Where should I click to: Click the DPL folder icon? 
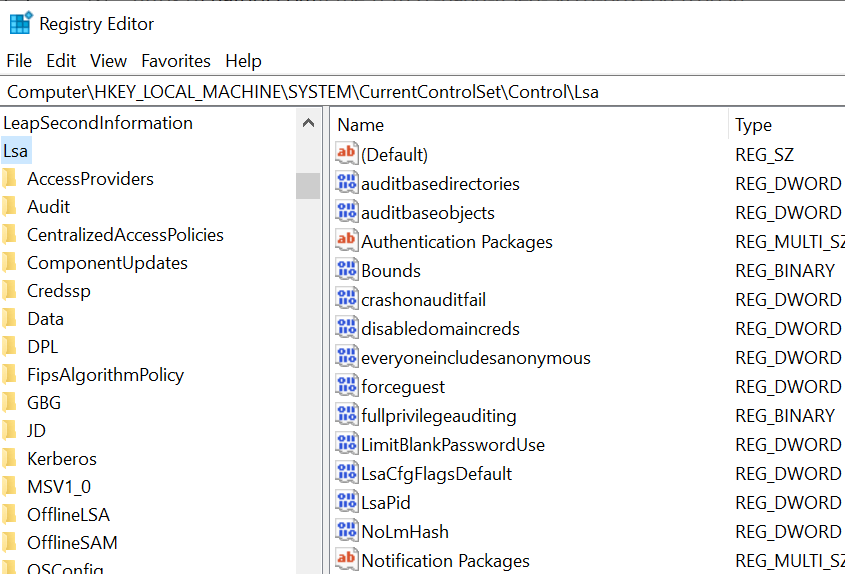(x=9, y=347)
